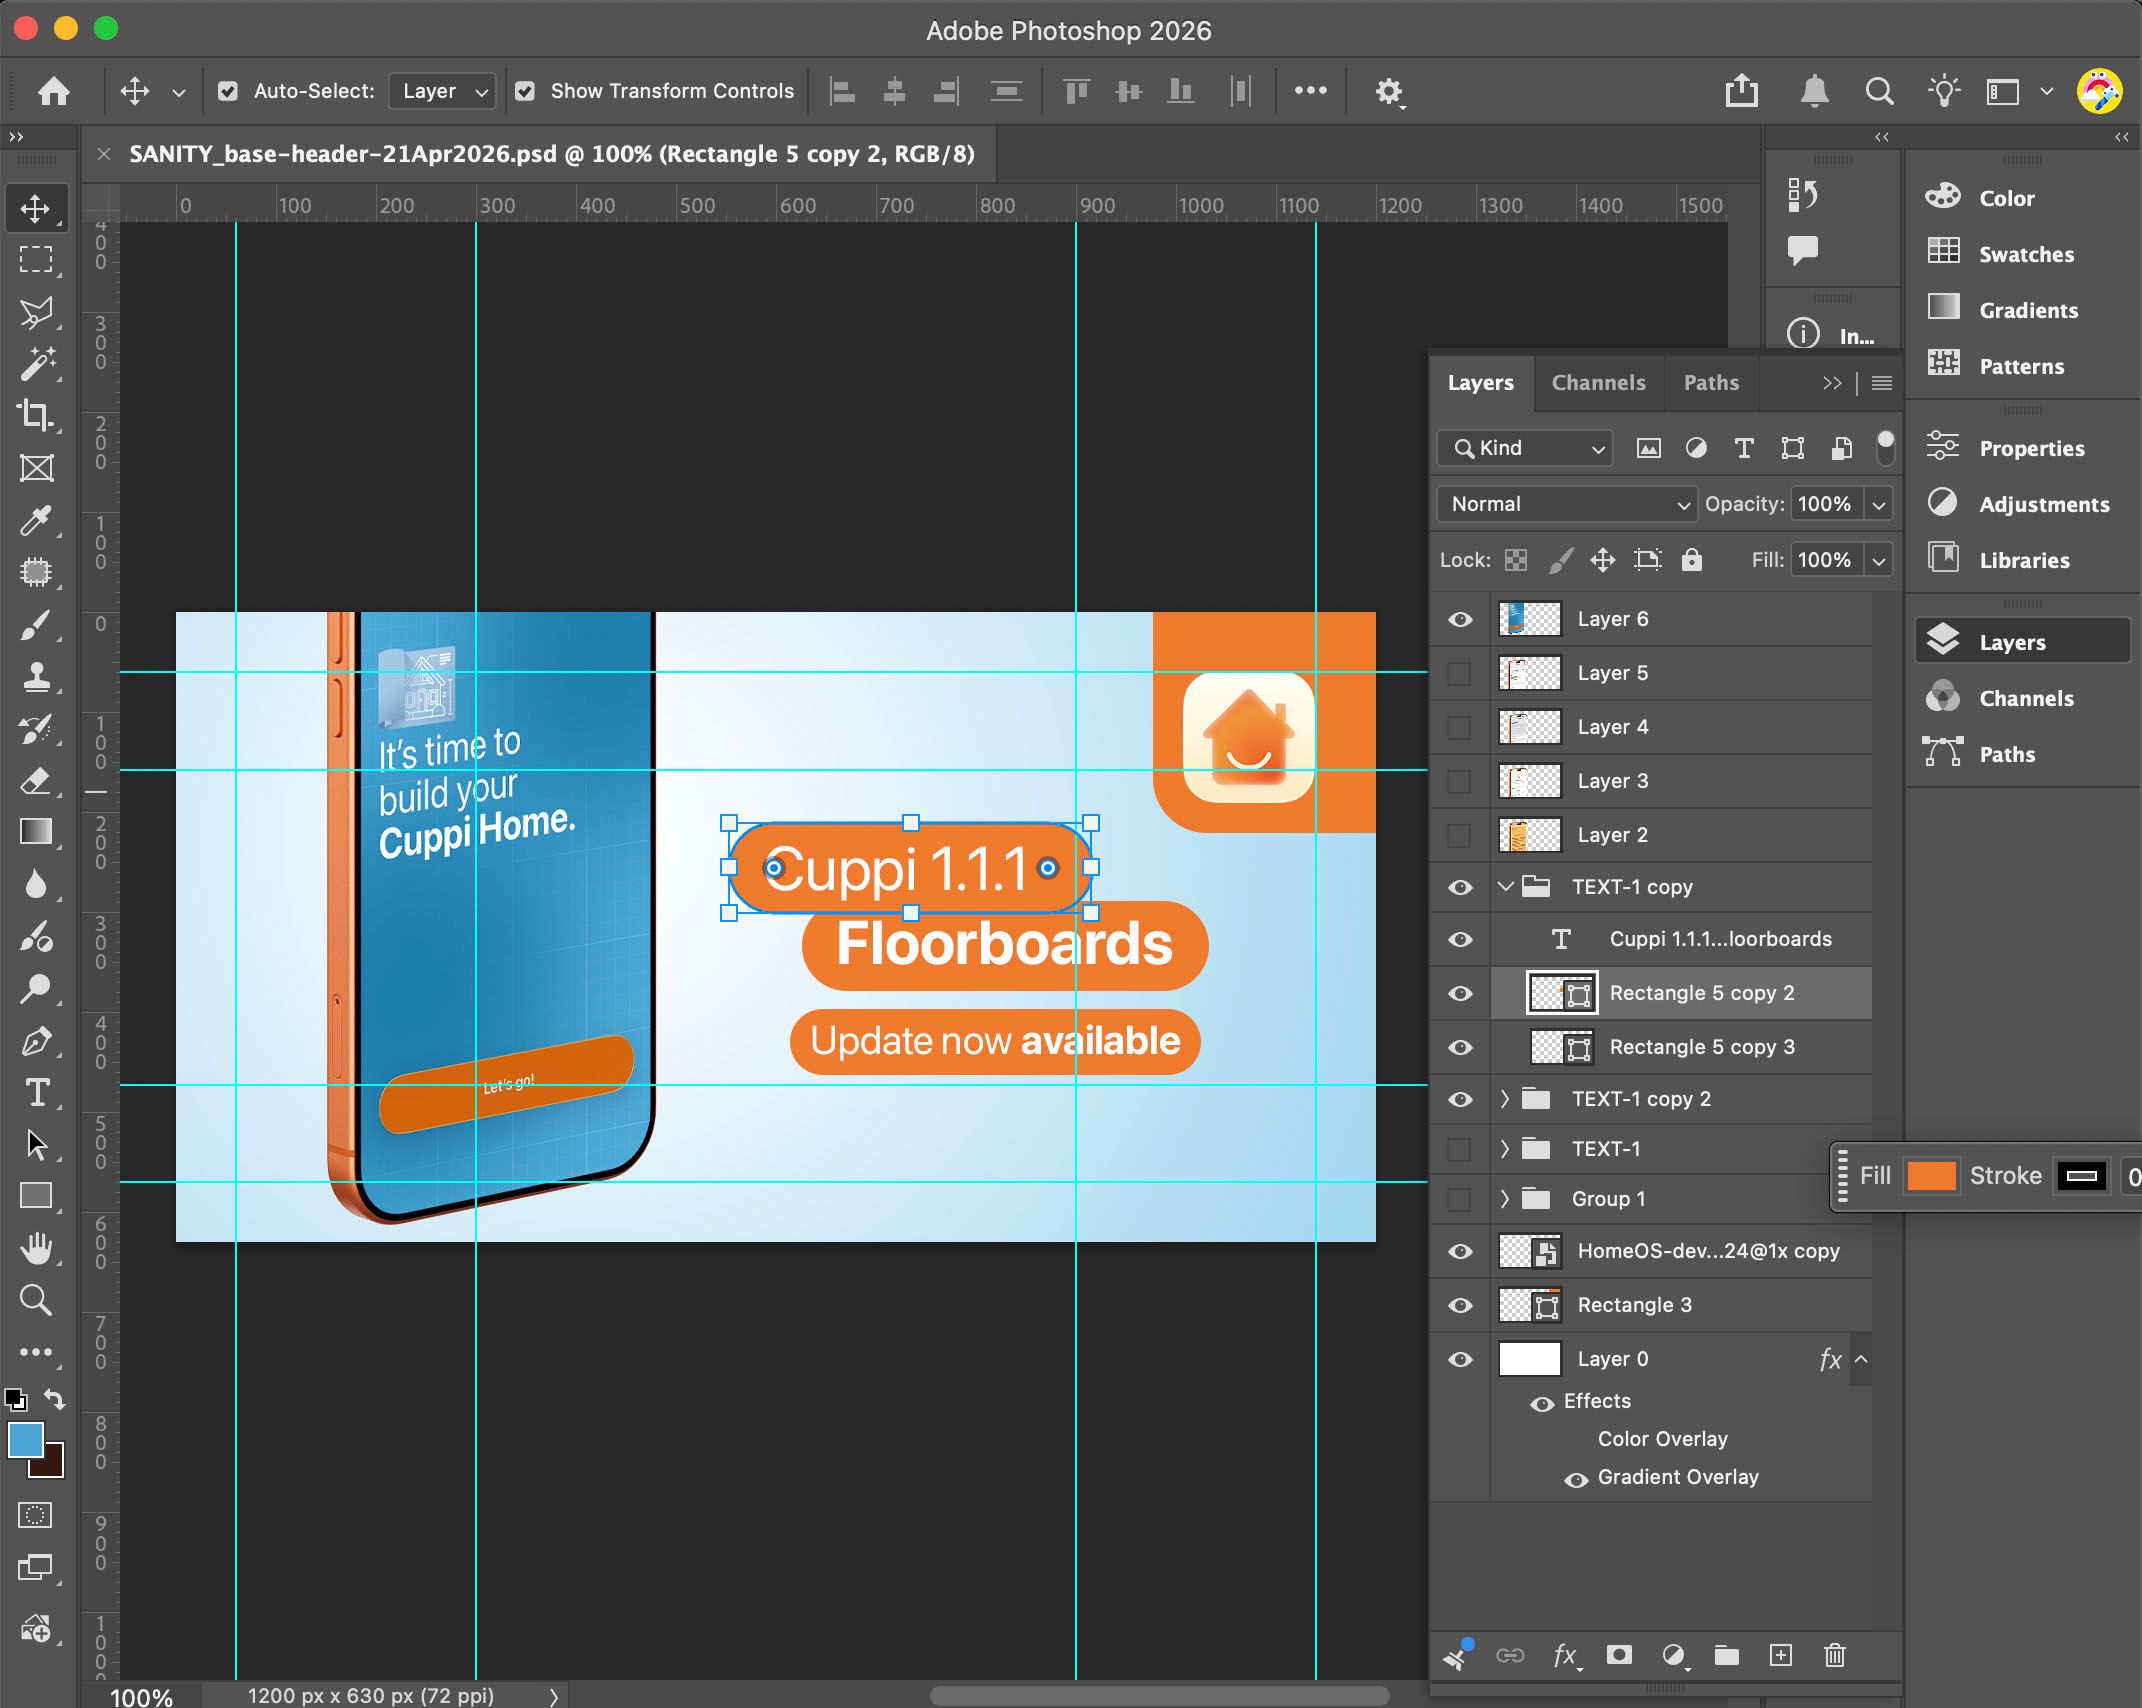Open the options bar settings gear
The width and height of the screenshot is (2142, 1708).
click(x=1388, y=92)
